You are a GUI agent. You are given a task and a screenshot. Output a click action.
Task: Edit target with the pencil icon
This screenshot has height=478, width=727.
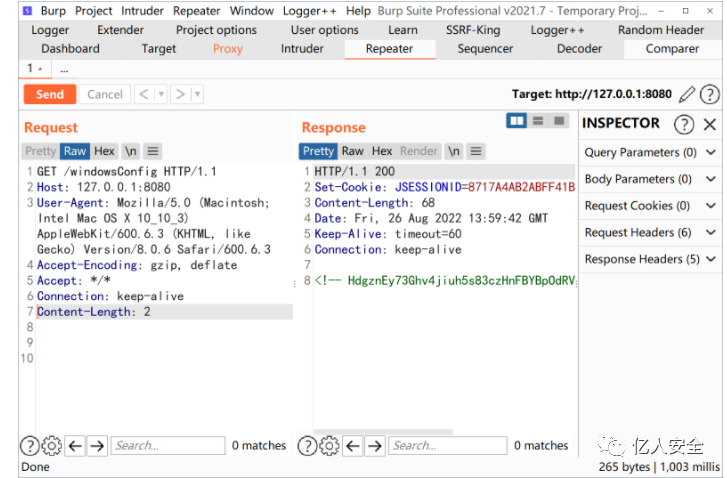687,94
